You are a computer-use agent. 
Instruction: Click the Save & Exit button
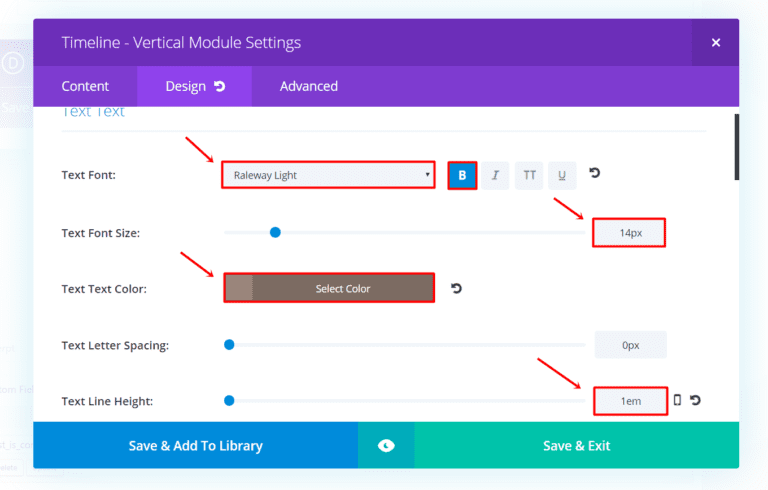click(576, 445)
